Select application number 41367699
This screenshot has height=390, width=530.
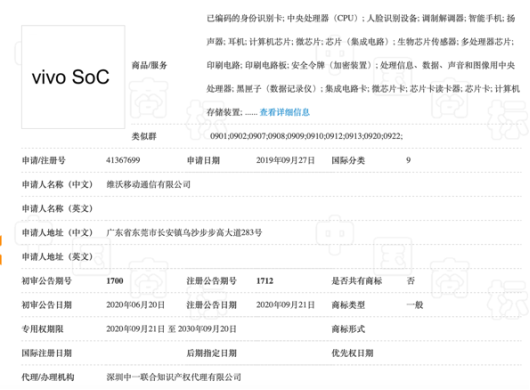[123, 160]
